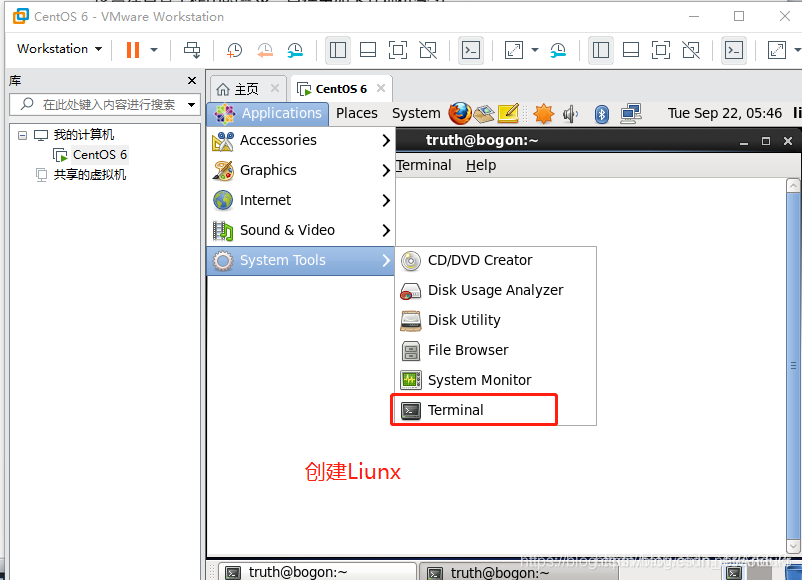The height and width of the screenshot is (580, 802).
Task: Open the Terminal menu in terminal window
Action: (x=424, y=165)
